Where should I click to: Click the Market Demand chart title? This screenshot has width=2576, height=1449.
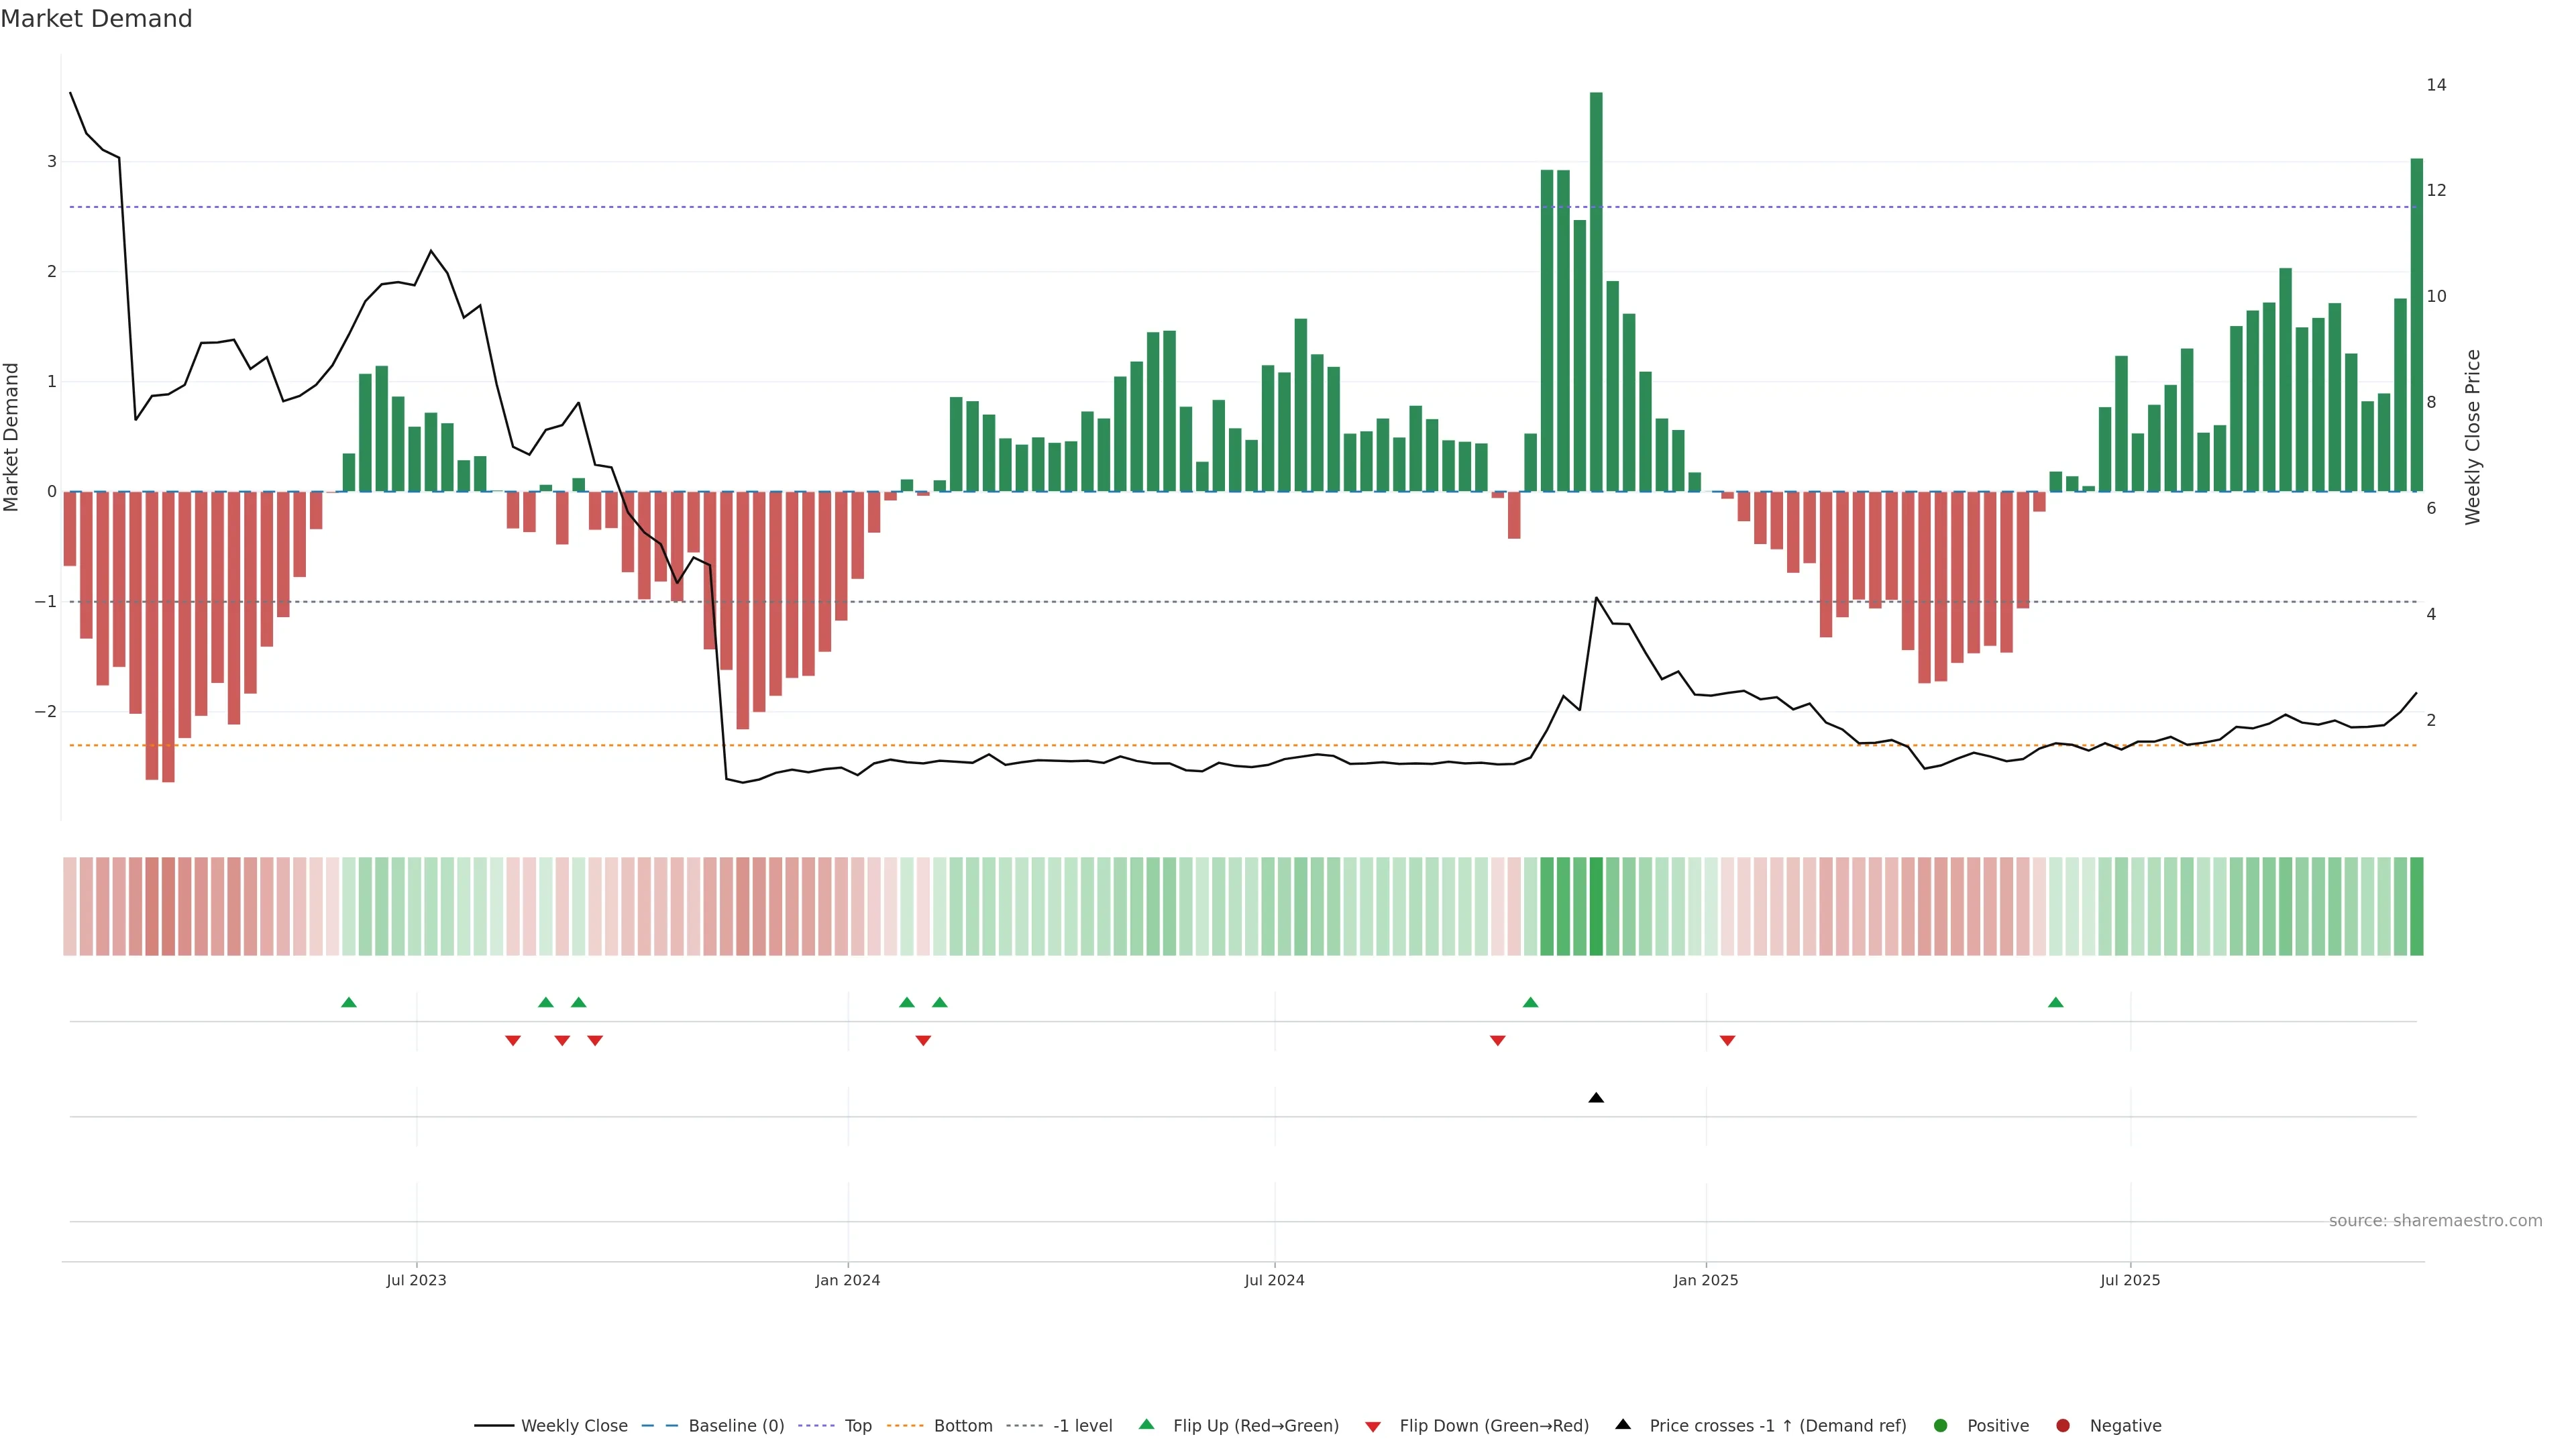[96, 19]
